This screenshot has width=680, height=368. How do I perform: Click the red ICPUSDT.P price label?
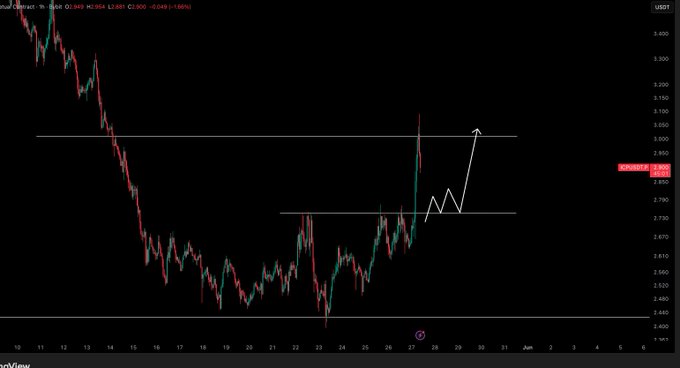(x=633, y=167)
